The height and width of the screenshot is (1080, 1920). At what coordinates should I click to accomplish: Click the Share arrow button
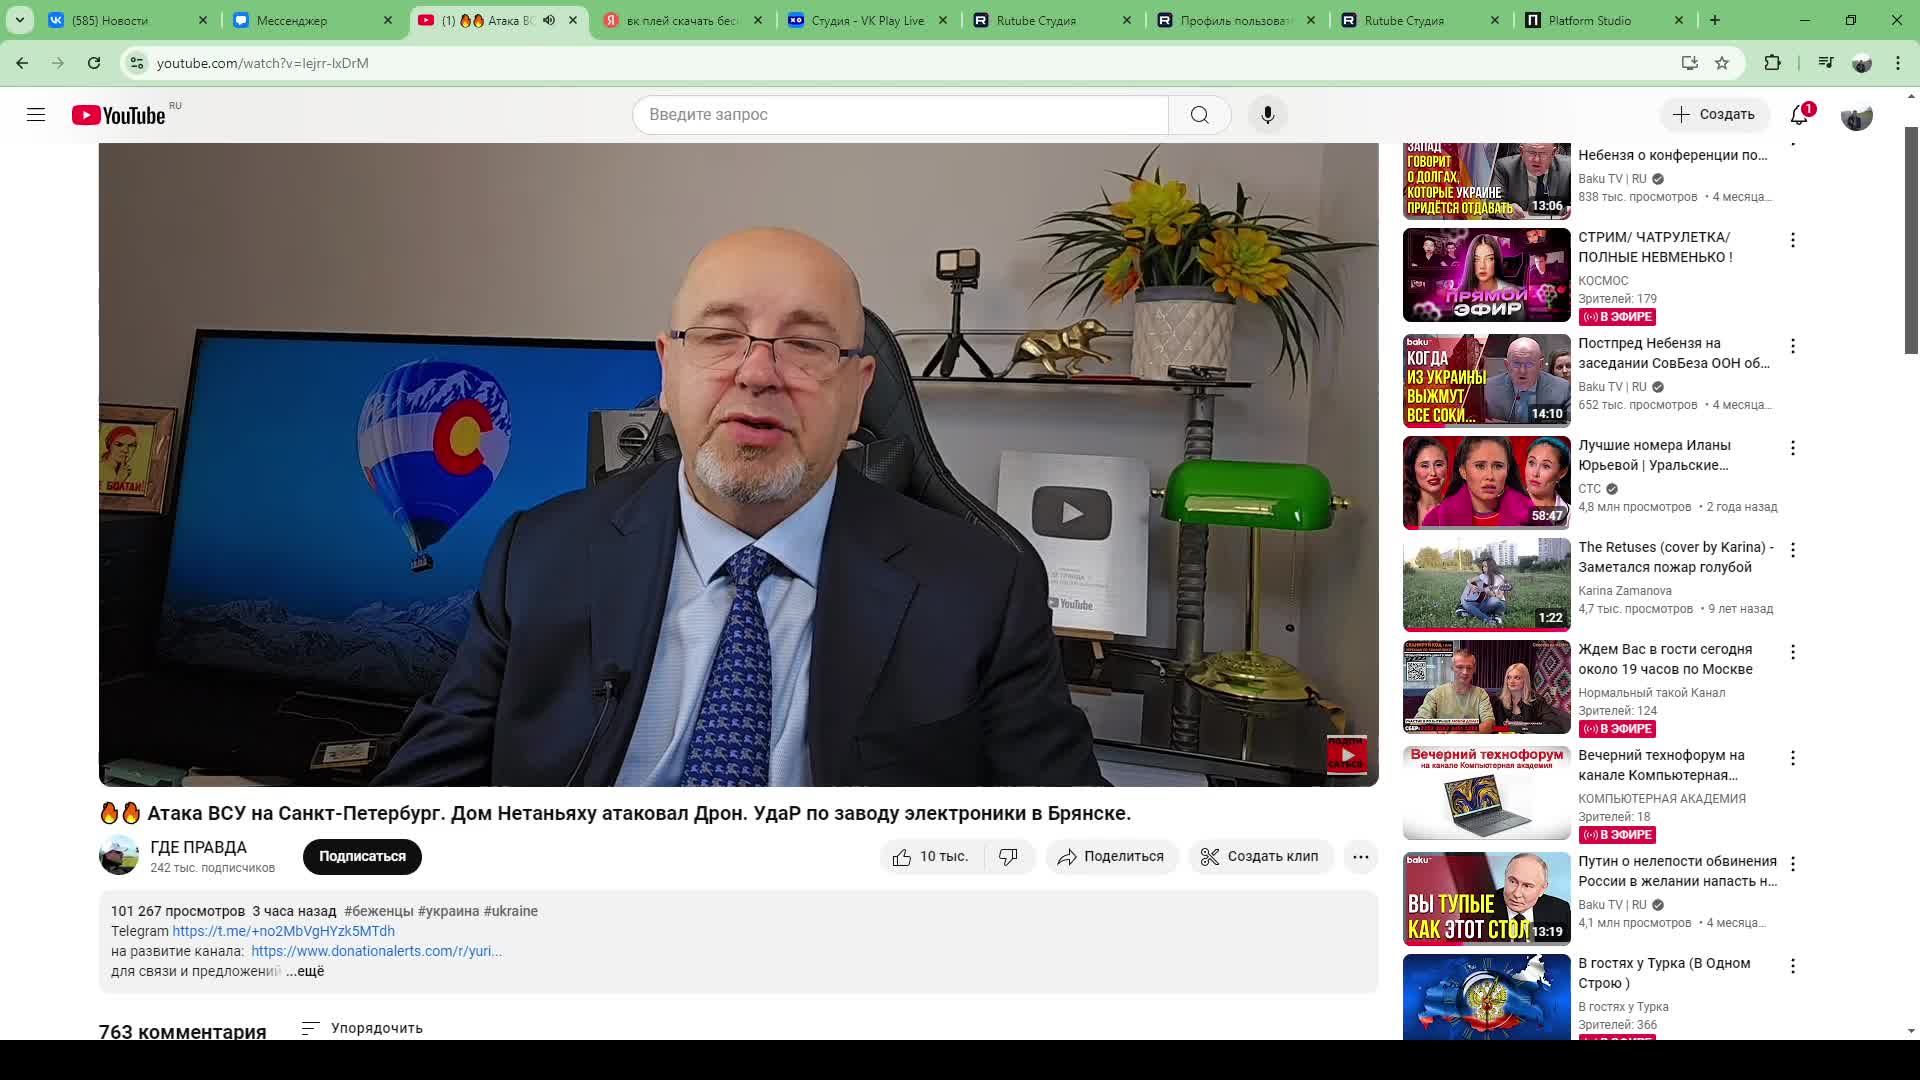[1111, 857]
